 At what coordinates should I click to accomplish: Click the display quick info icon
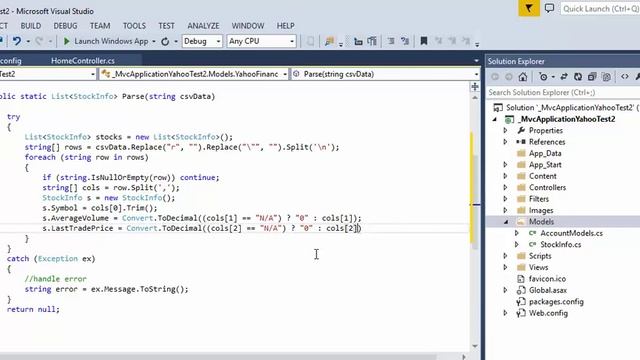[x=372, y=41]
